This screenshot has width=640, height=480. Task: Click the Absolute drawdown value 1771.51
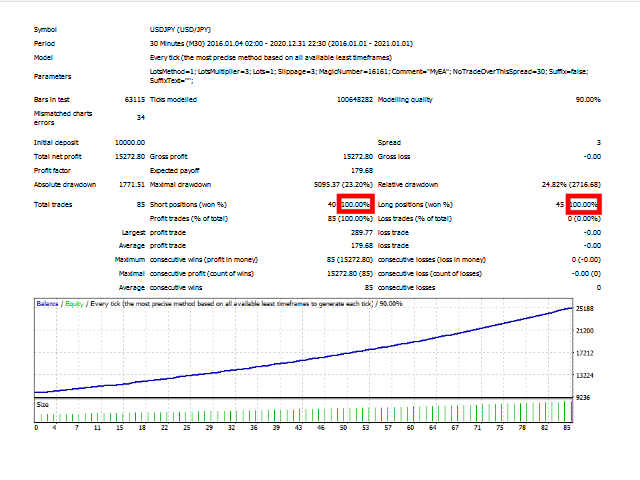pos(132,184)
